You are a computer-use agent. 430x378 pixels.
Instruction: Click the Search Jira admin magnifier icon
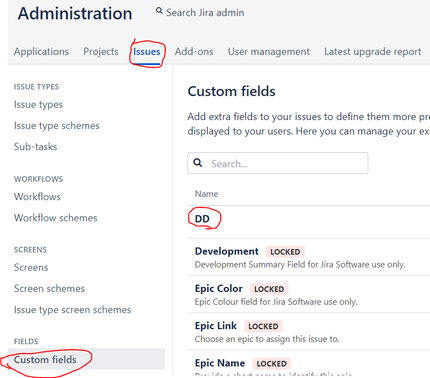(159, 11)
